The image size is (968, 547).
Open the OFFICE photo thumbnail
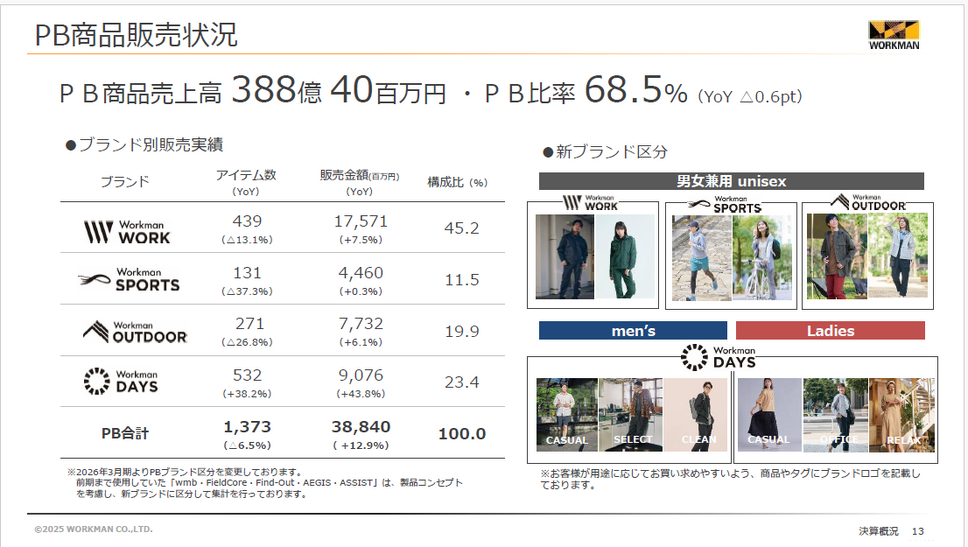tap(835, 413)
